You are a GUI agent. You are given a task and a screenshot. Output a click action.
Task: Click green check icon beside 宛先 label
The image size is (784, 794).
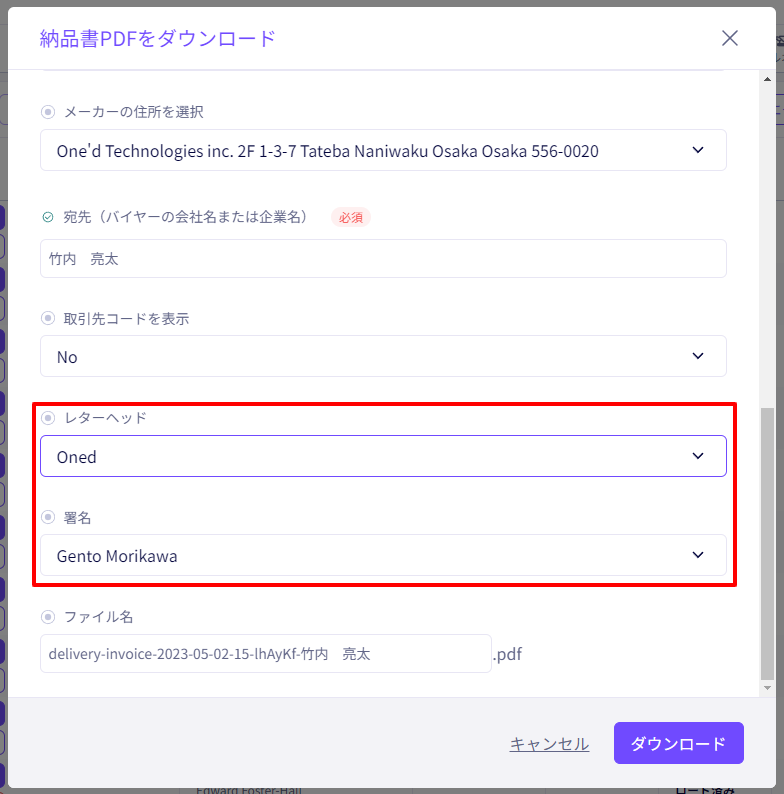coord(48,217)
